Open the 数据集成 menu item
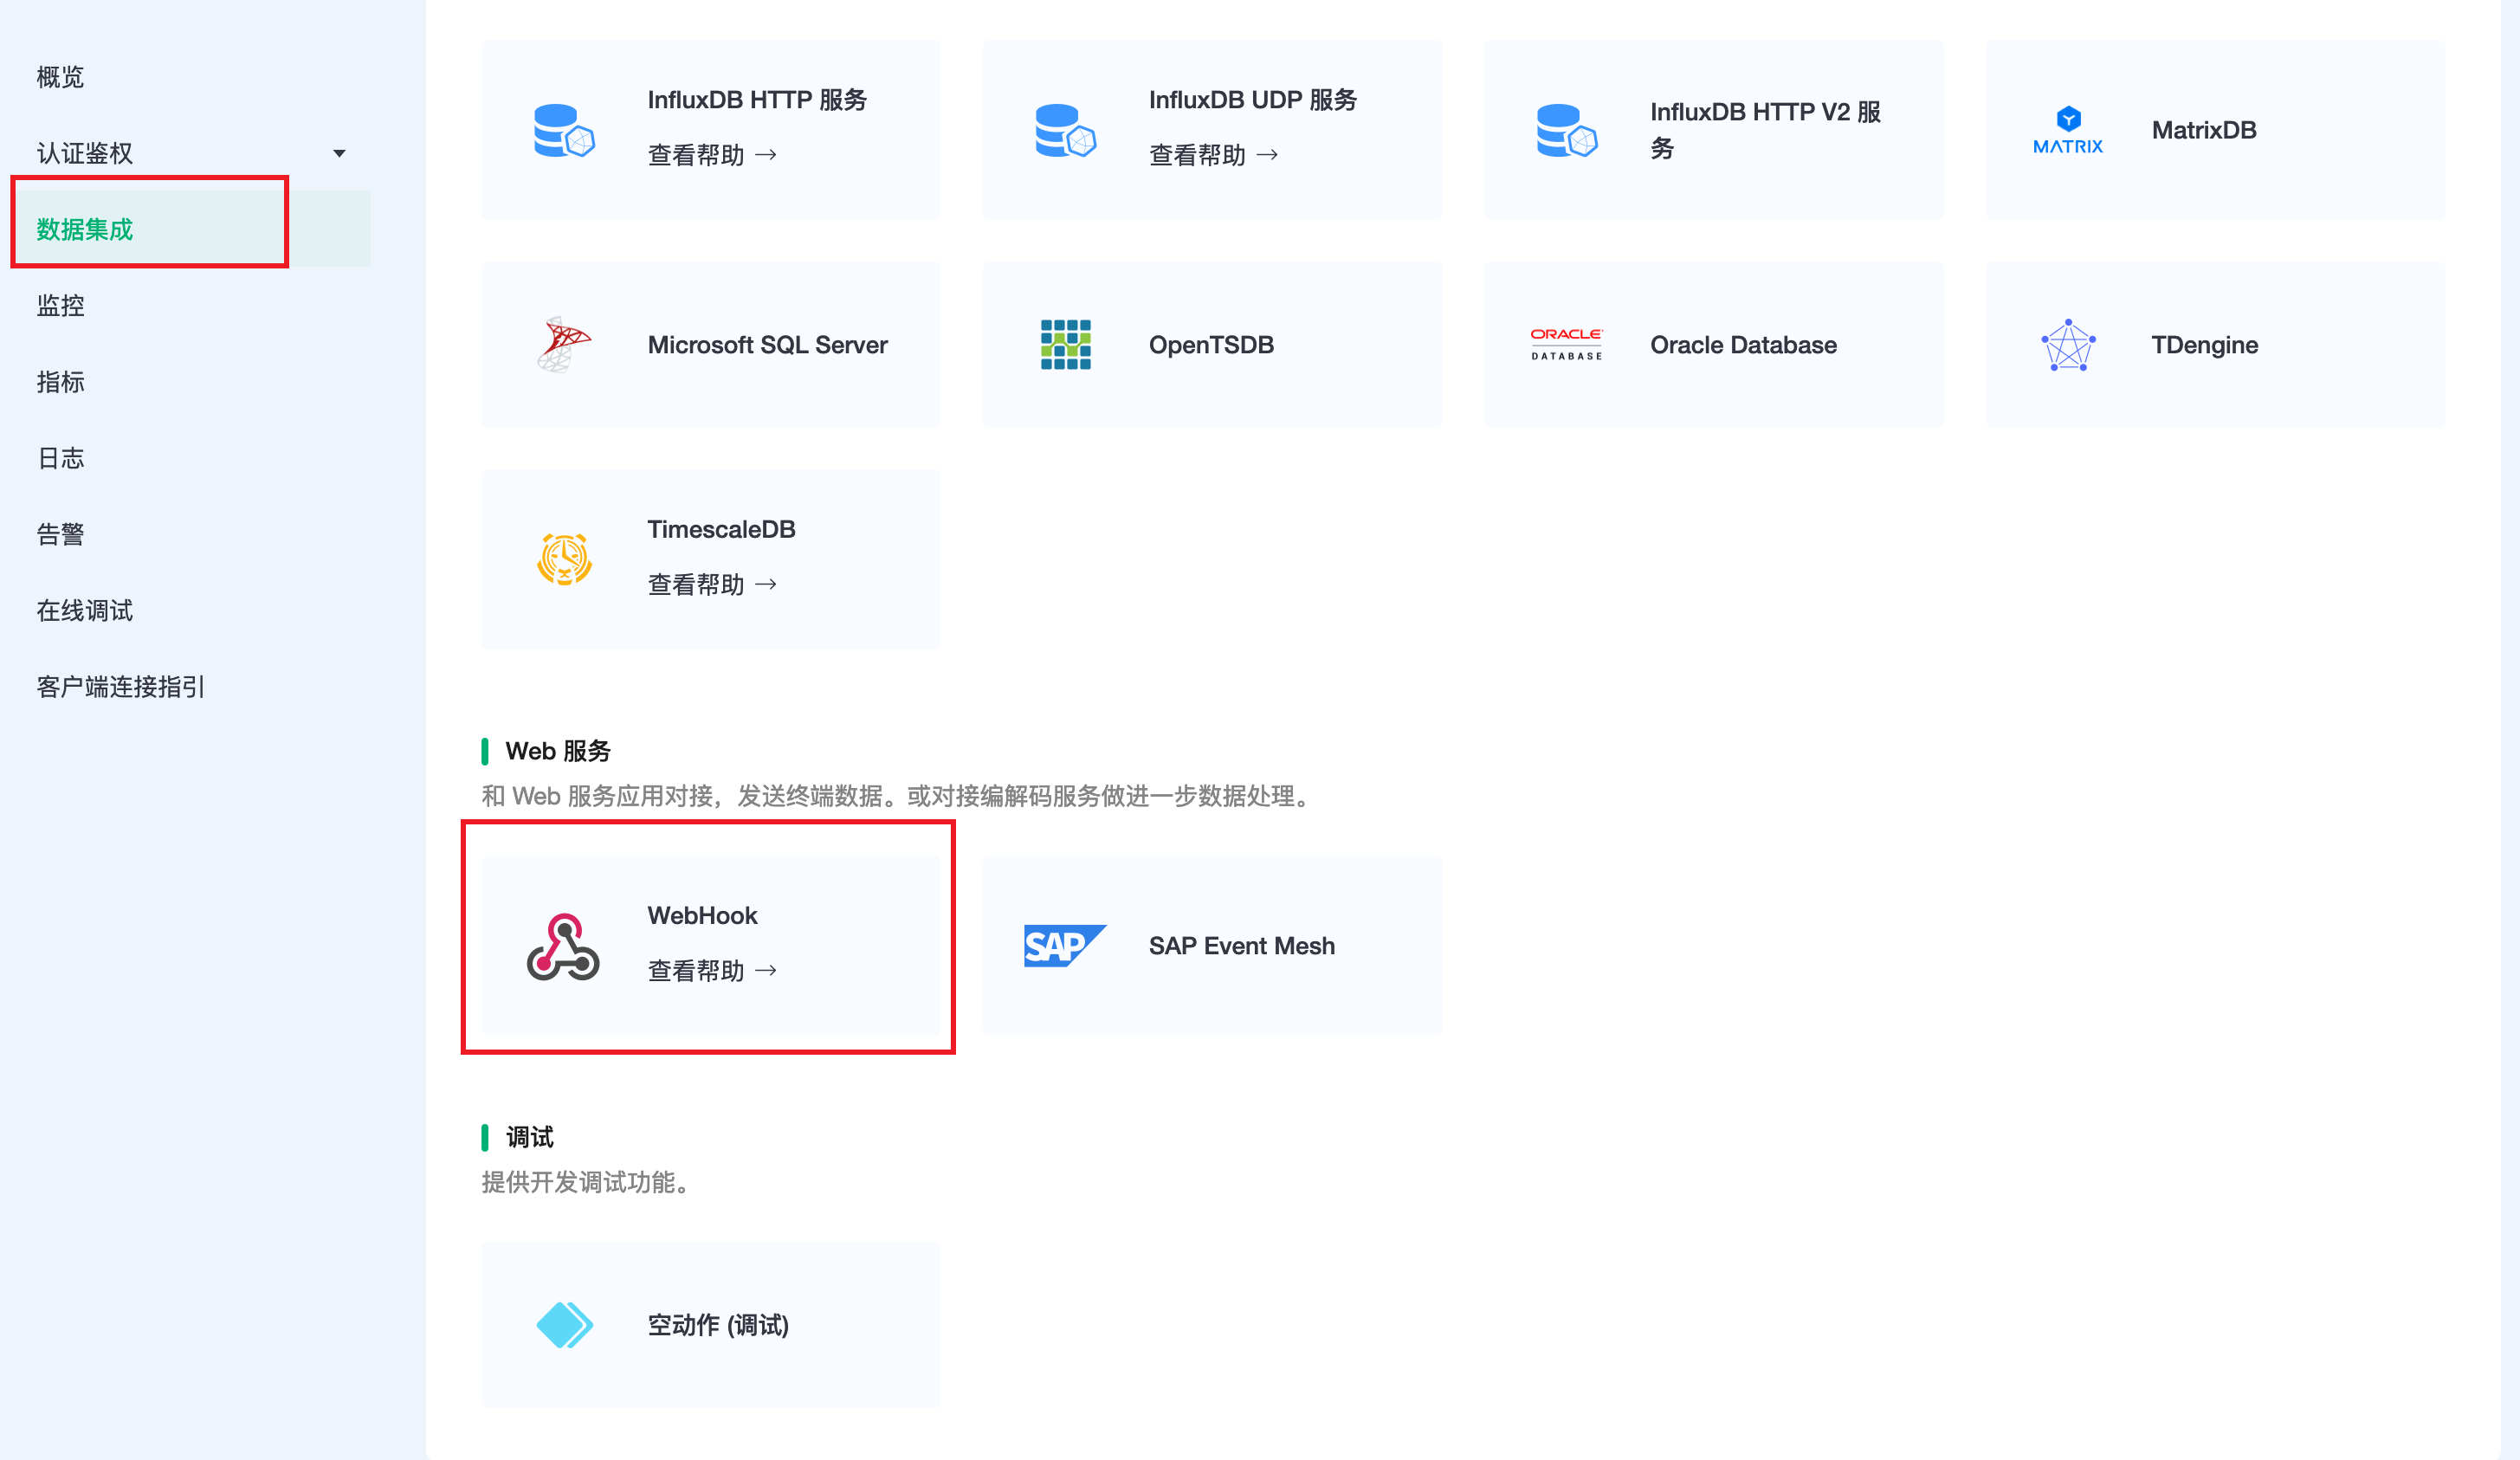The height and width of the screenshot is (1460, 2520). click(x=85, y=230)
